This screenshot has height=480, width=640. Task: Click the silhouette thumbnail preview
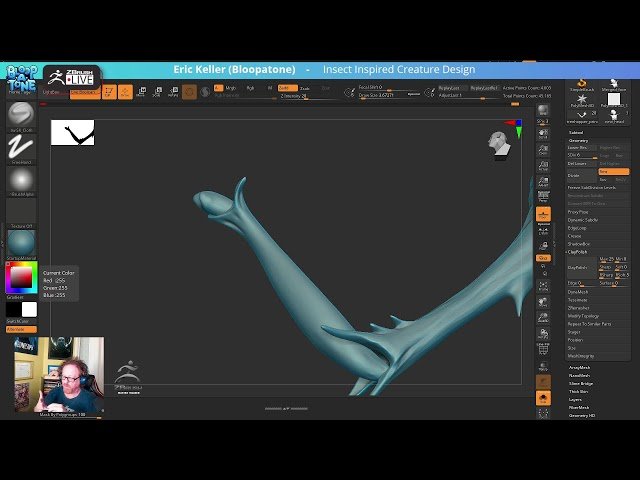[72, 132]
